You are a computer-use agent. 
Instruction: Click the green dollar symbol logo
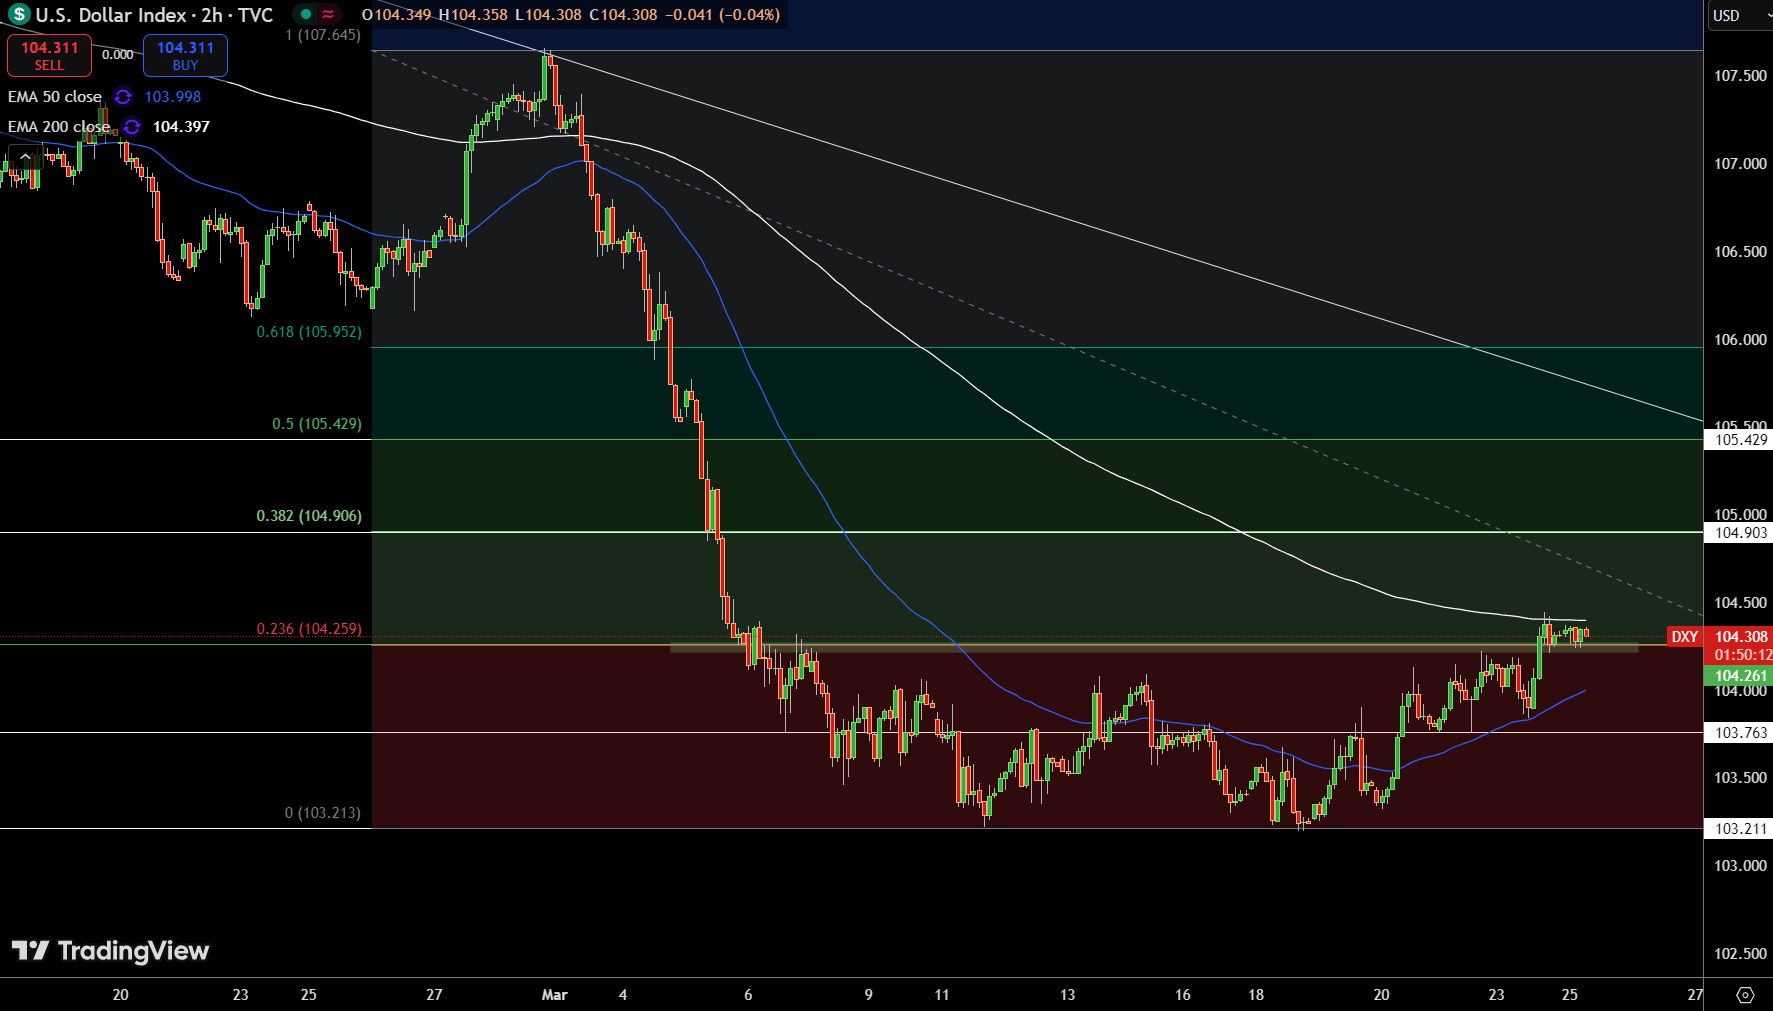(x=19, y=15)
